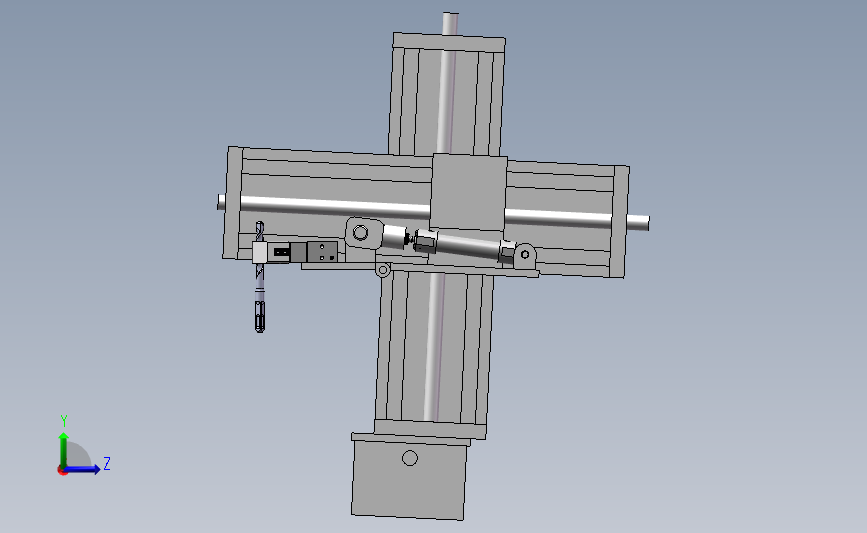Select the right end plate of horizontal rail

pos(619,221)
